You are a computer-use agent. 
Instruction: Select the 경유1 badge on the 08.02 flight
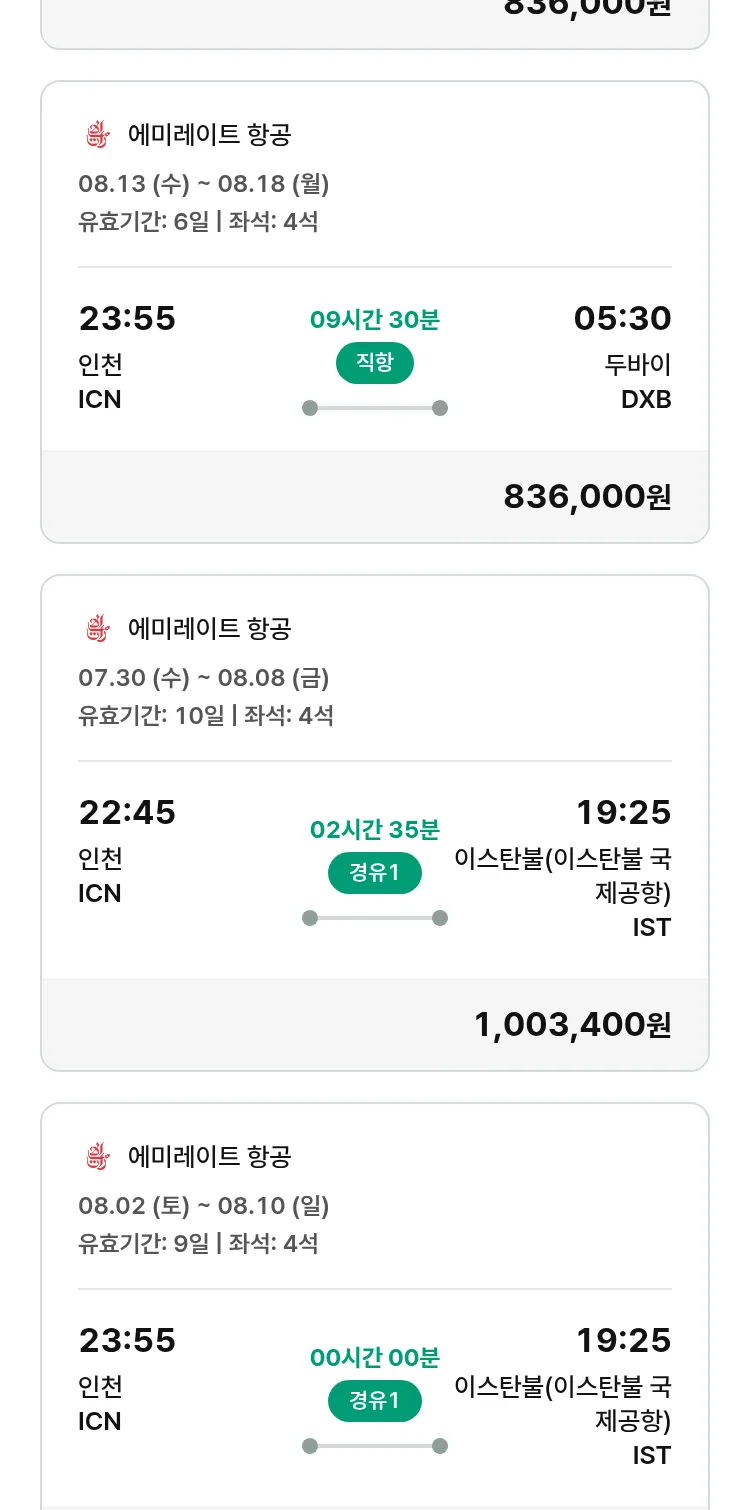(375, 1401)
